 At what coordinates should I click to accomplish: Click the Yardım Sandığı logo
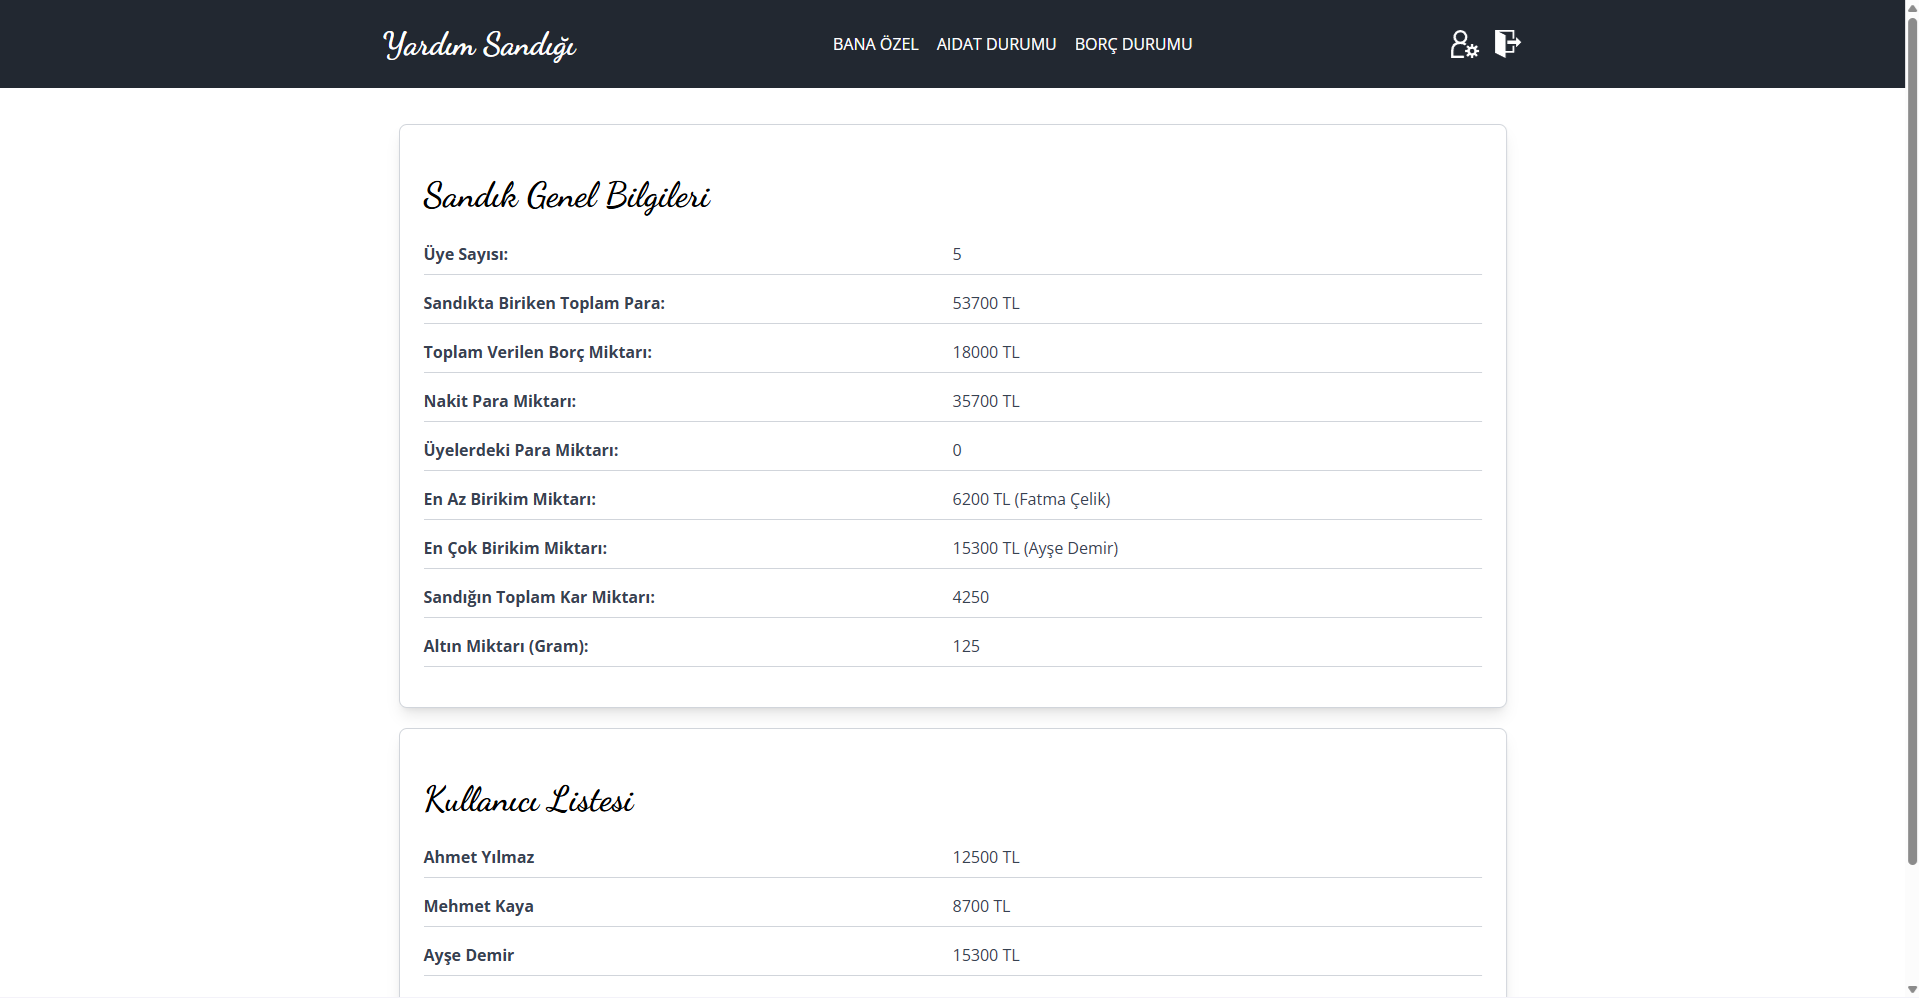click(x=479, y=45)
